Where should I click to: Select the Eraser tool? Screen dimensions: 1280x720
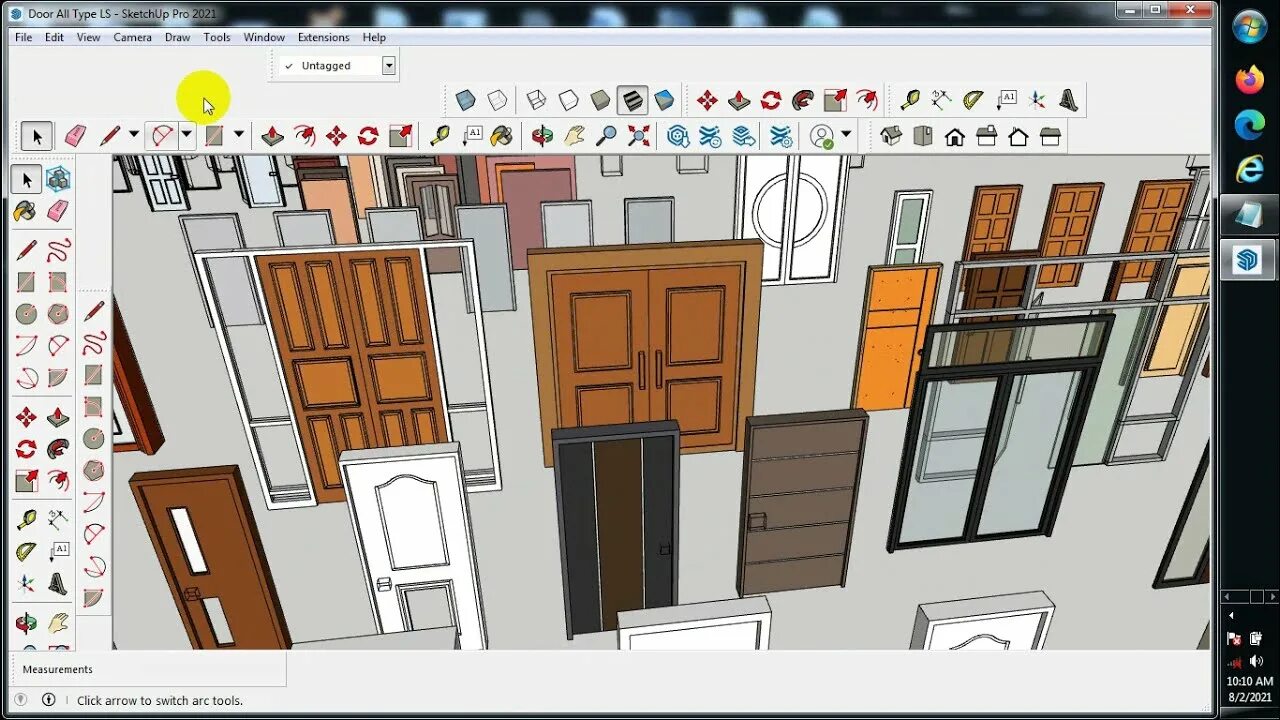tap(74, 135)
